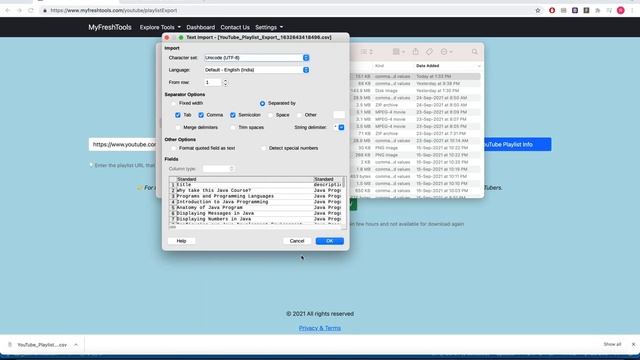Select the Fixed width radio button
This screenshot has width=640, height=360.
[174, 103]
